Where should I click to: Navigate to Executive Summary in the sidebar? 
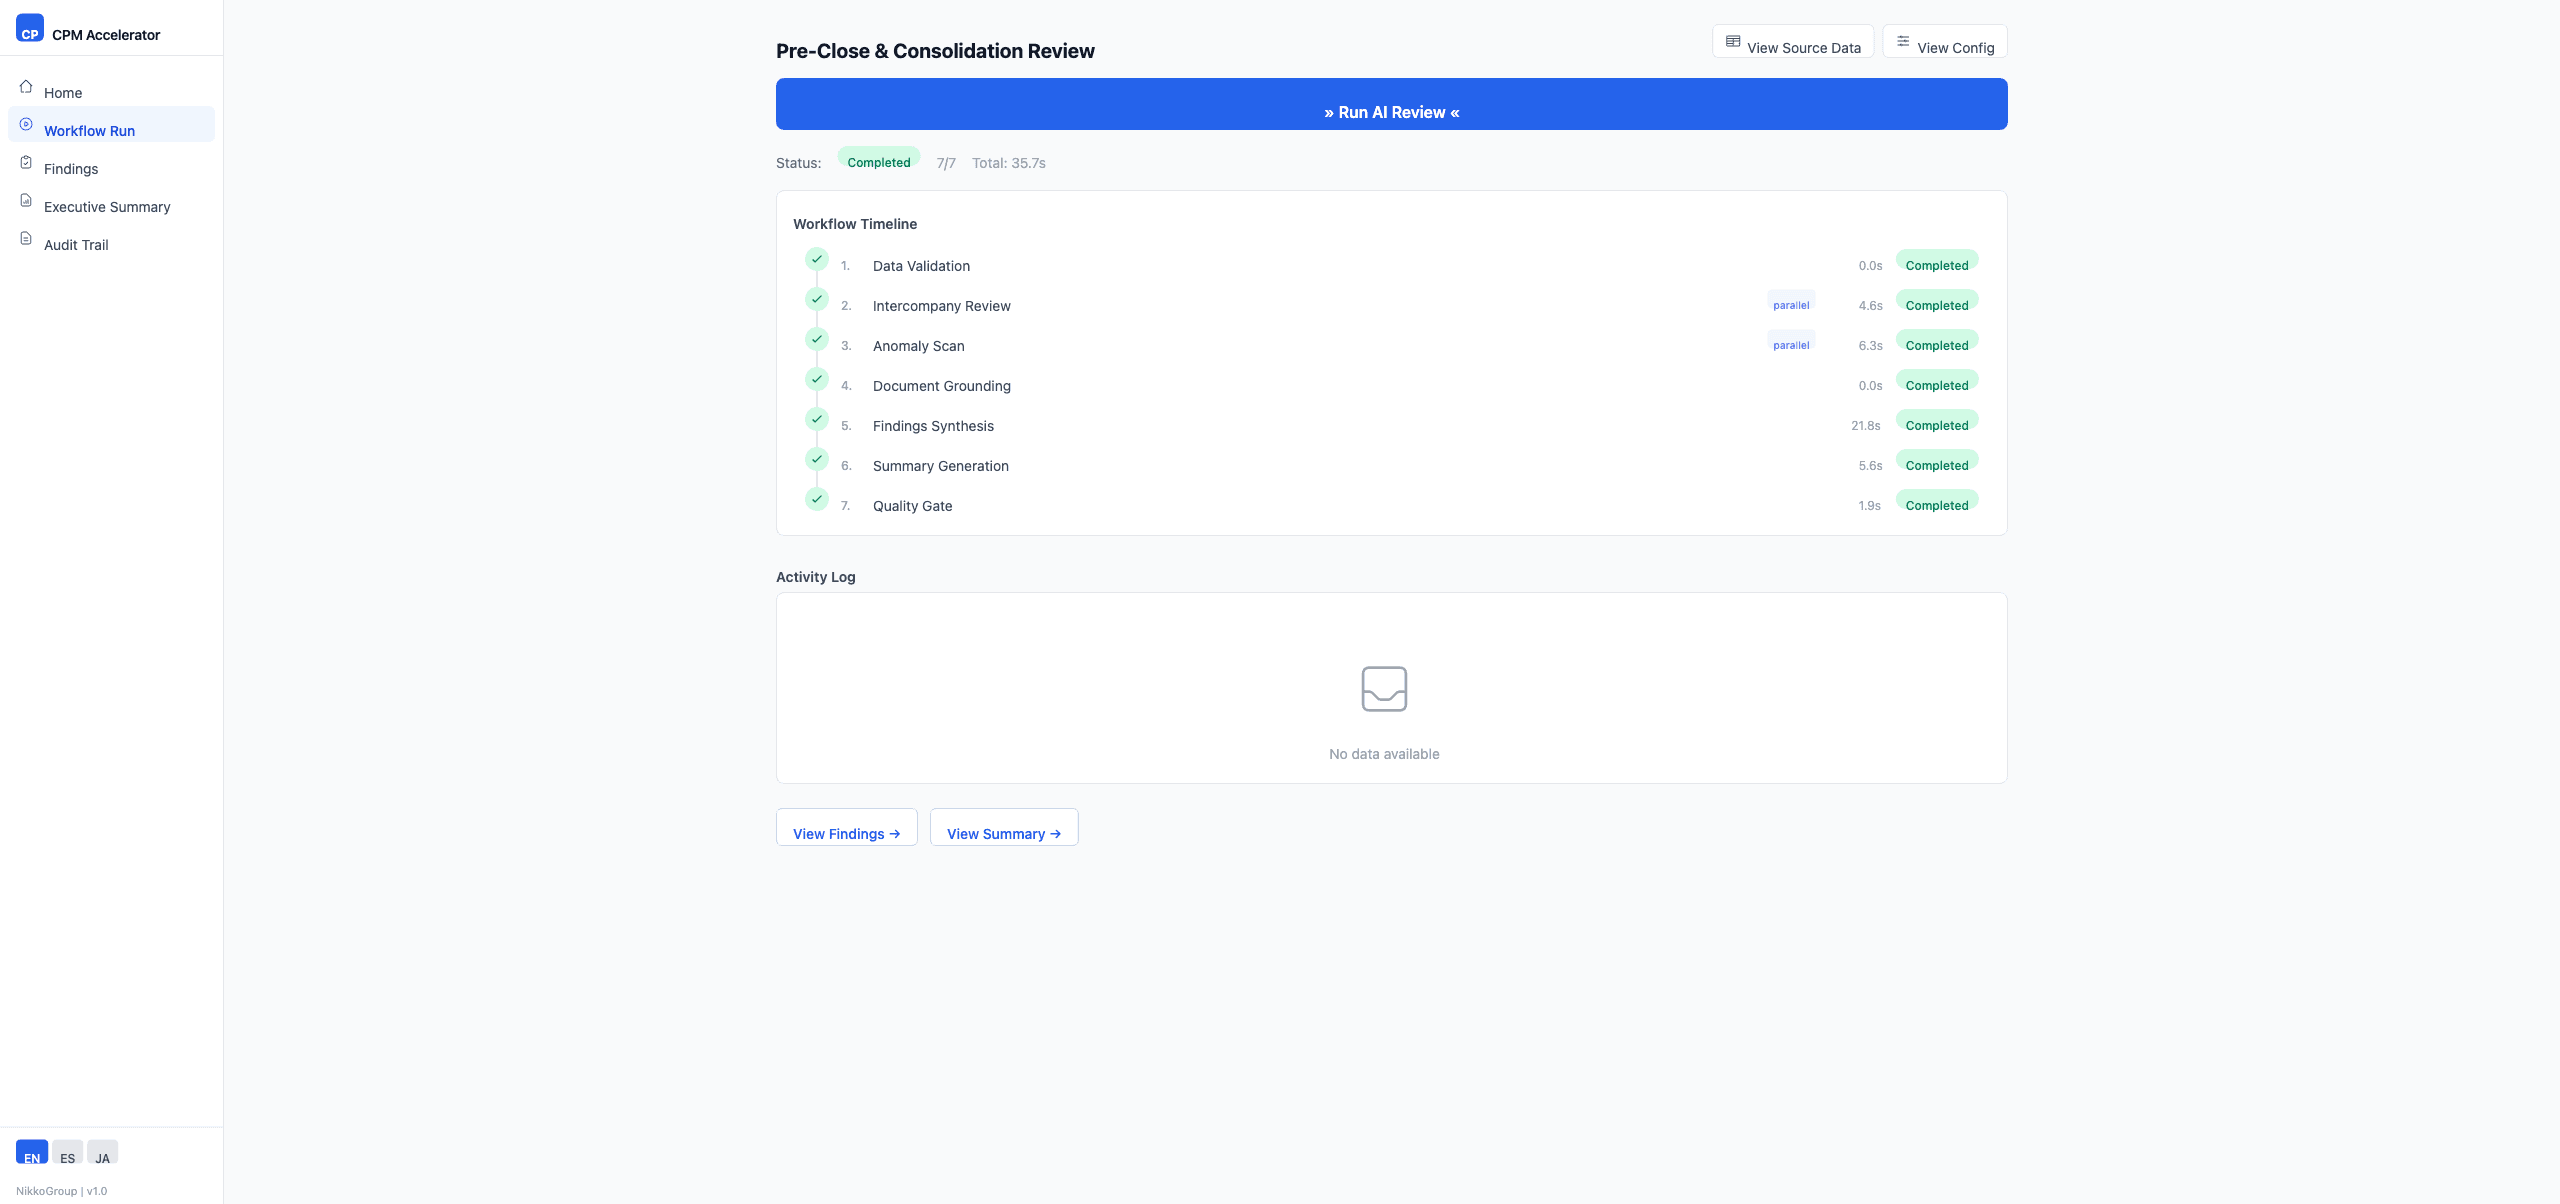point(106,206)
